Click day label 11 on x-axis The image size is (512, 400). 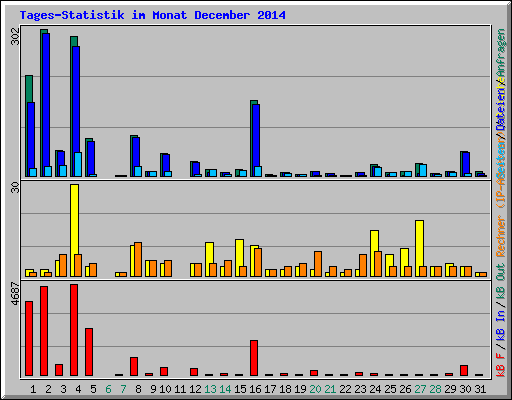180,389
